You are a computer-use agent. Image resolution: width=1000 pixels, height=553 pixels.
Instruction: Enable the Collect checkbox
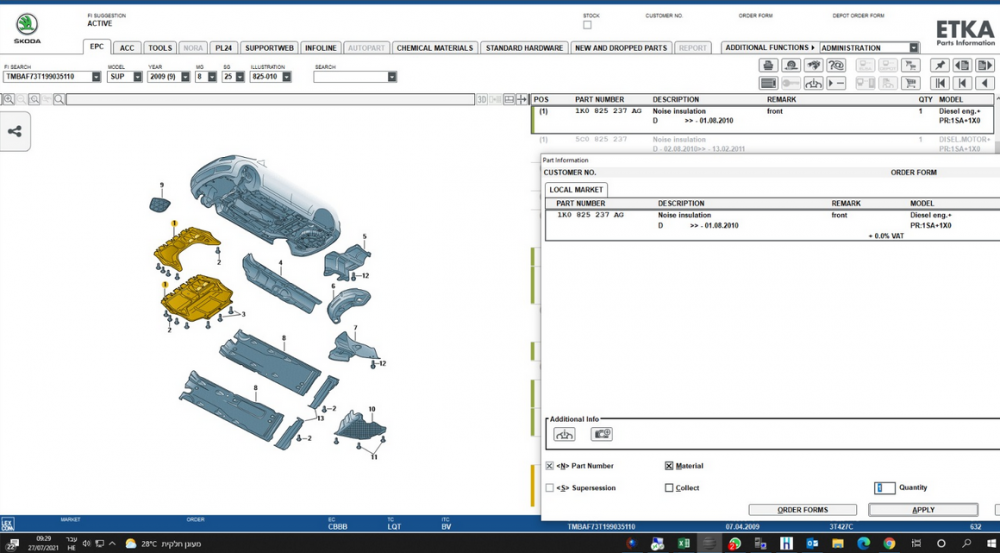pyautogui.click(x=669, y=488)
